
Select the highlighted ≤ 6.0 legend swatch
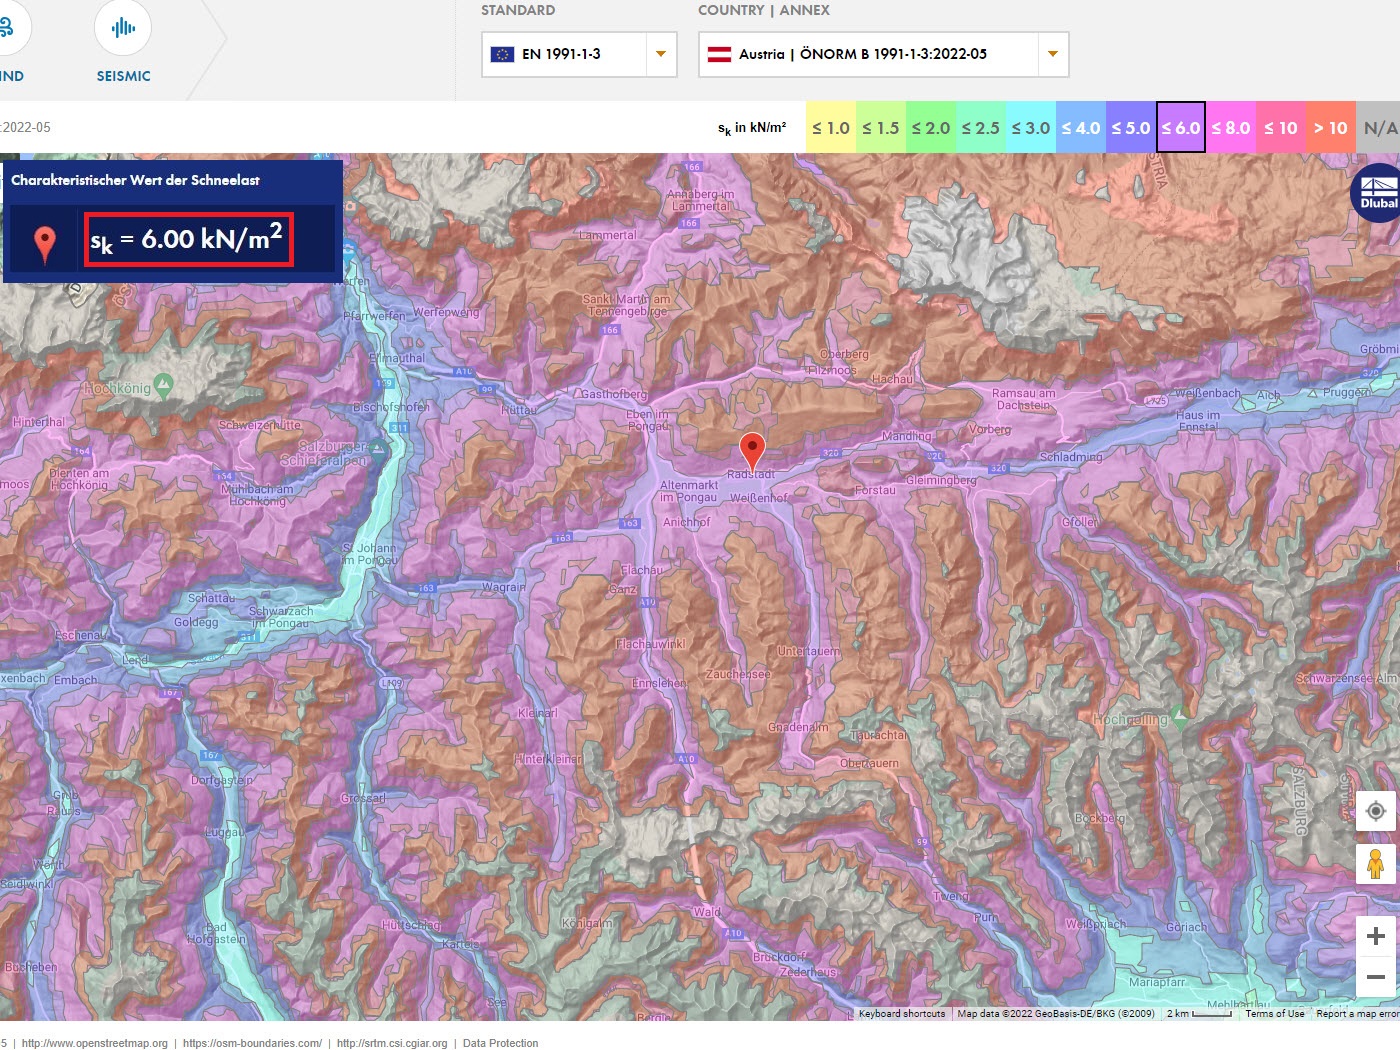click(1181, 127)
